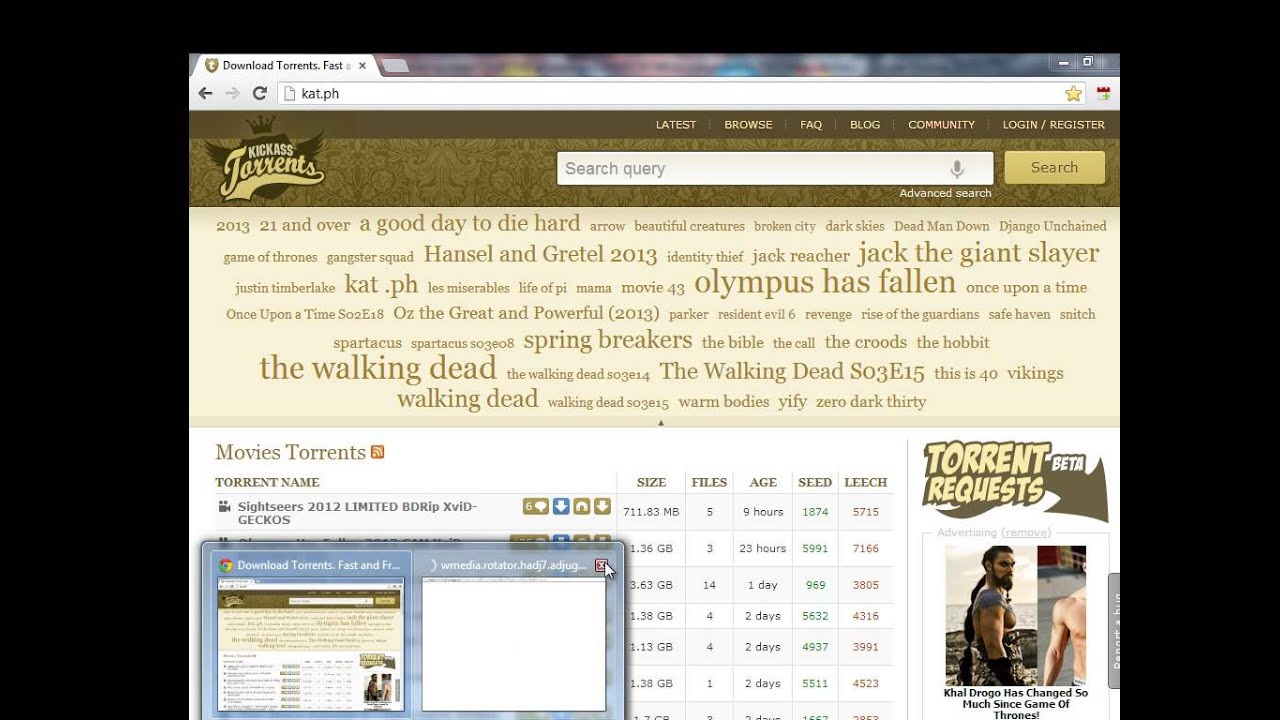1280x720 pixels.
Task: Close the Download Torrents browser tab
Action: (362, 66)
